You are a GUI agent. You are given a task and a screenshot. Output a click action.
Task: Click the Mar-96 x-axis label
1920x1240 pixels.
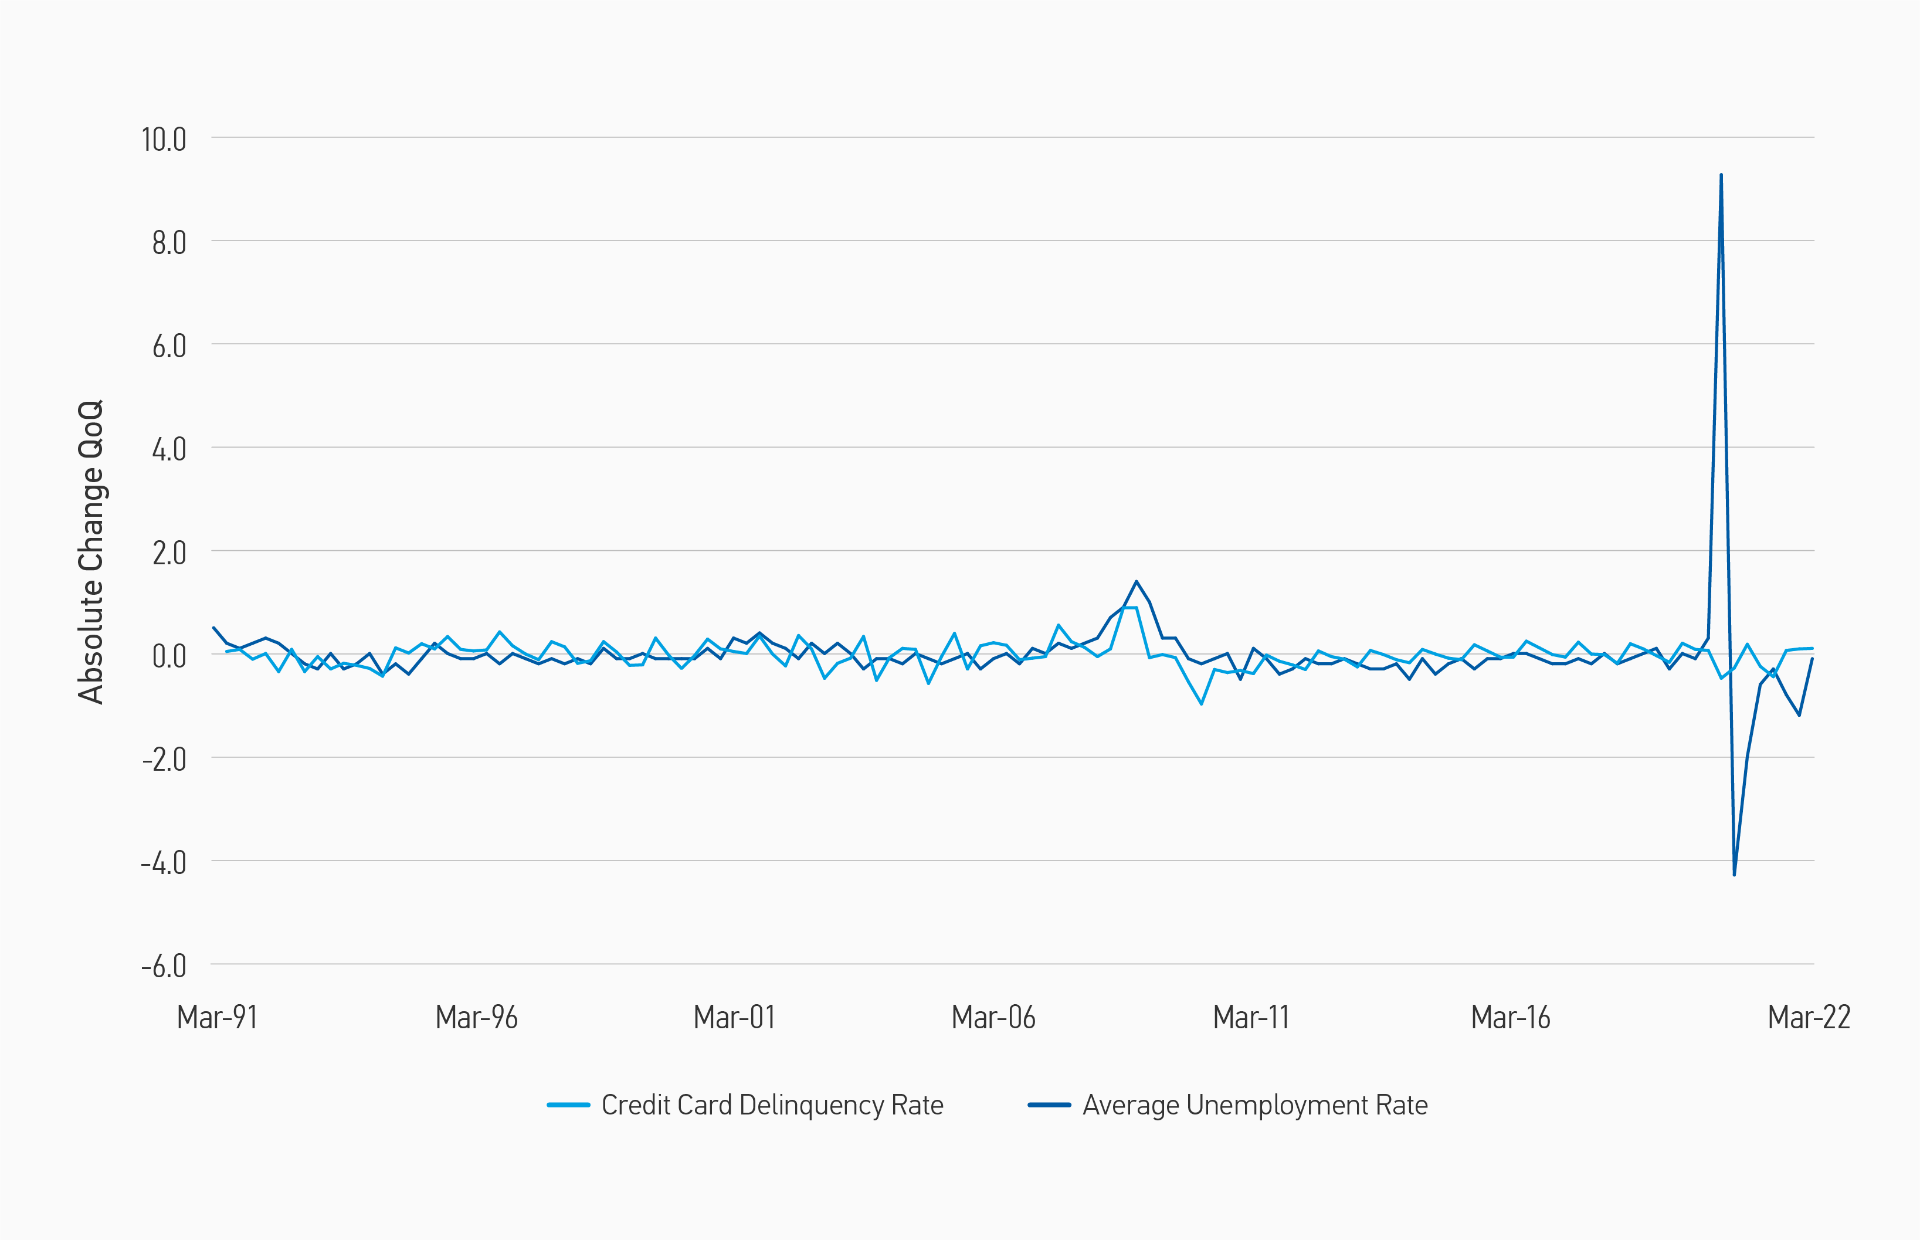[x=476, y=1018]
